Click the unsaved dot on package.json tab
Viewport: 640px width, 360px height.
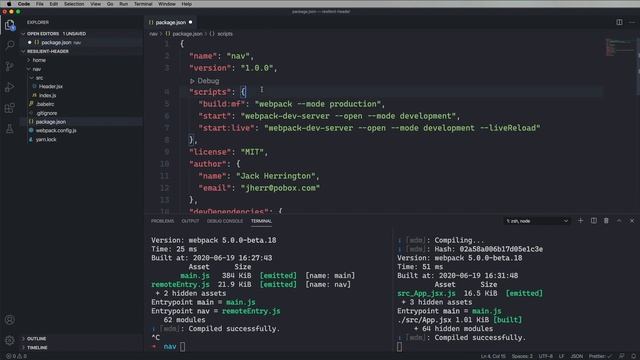(191, 22)
